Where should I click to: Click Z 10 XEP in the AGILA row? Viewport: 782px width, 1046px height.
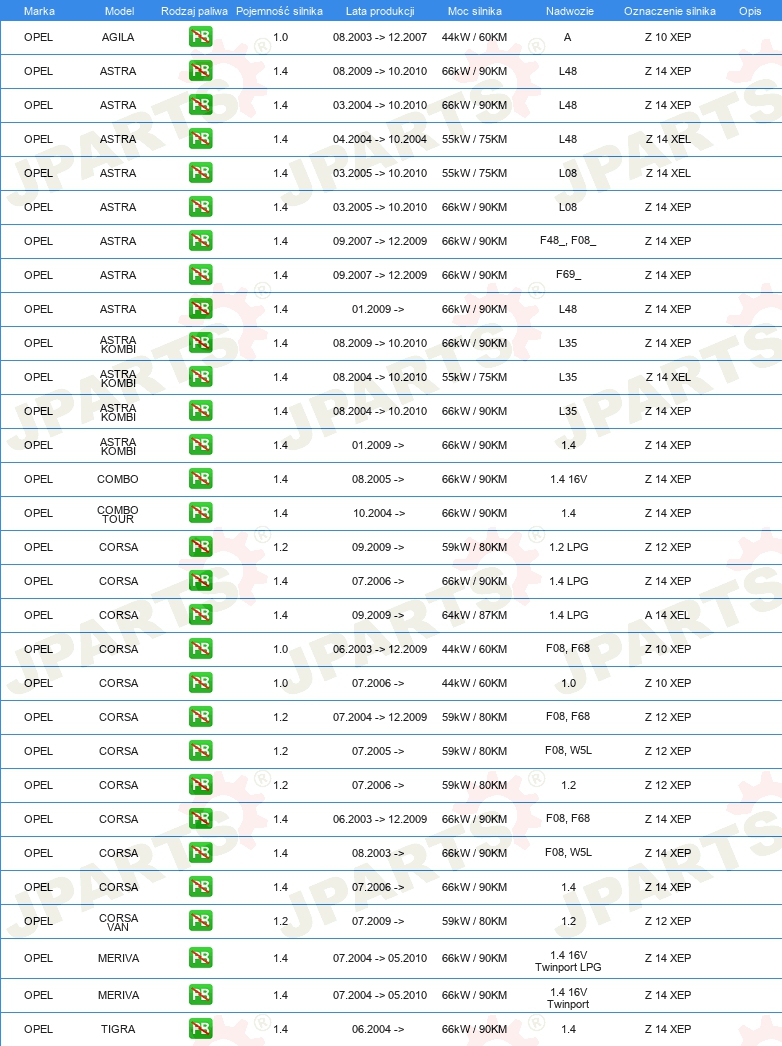tap(668, 37)
